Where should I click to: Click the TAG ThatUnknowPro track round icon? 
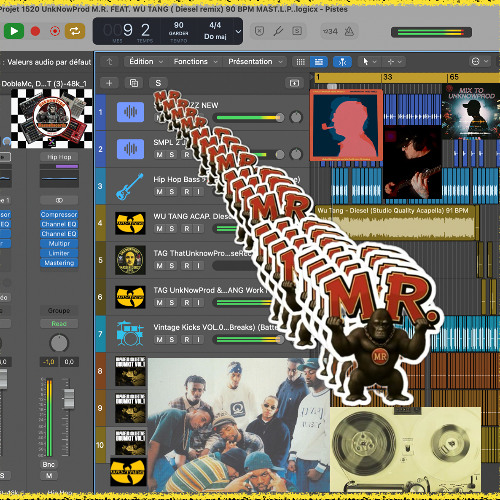(x=130, y=260)
